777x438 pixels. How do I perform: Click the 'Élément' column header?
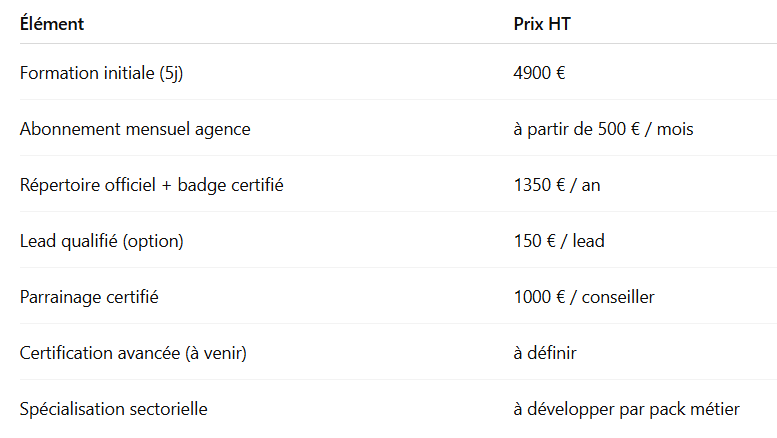point(52,24)
